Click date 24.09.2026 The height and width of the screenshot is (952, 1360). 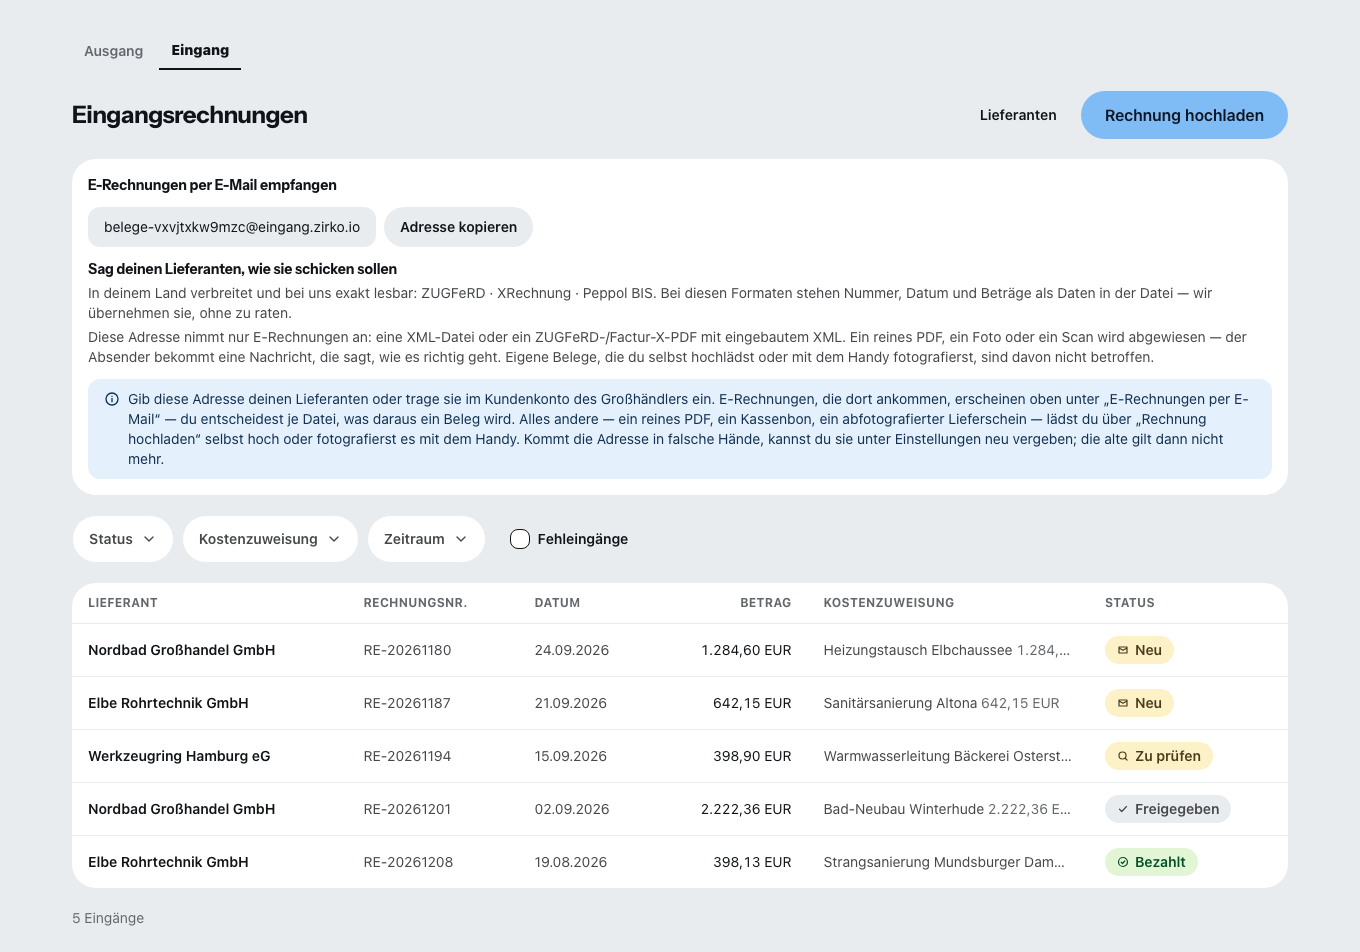tap(572, 650)
